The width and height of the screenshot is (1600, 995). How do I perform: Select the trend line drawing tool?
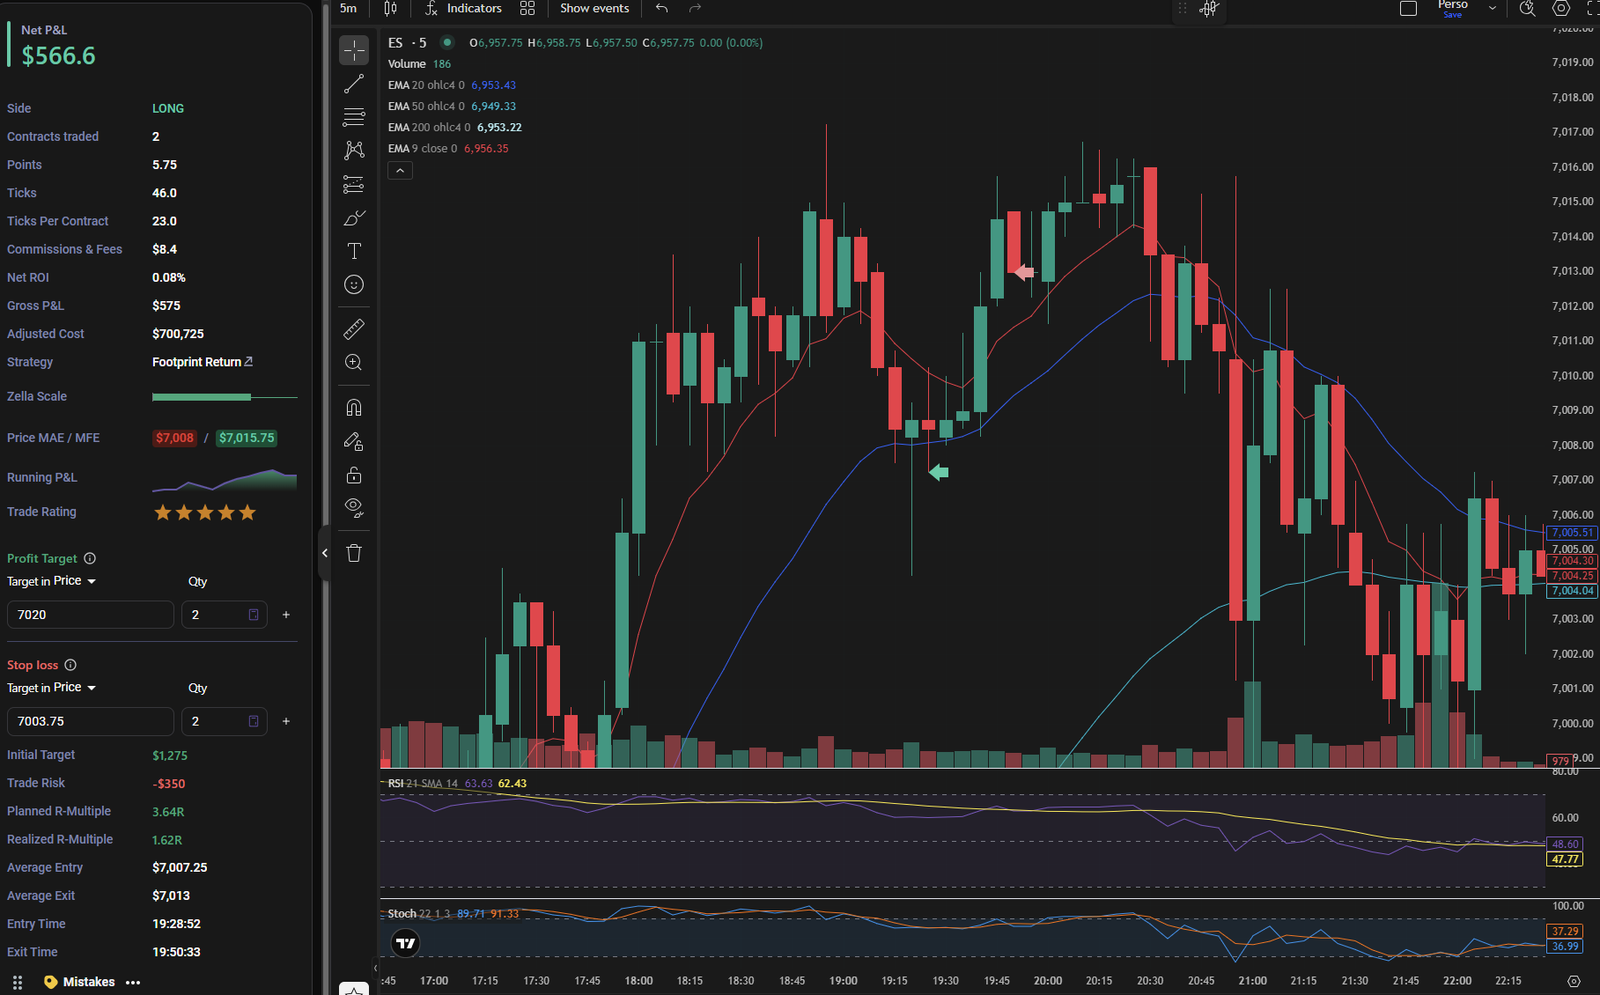(354, 84)
